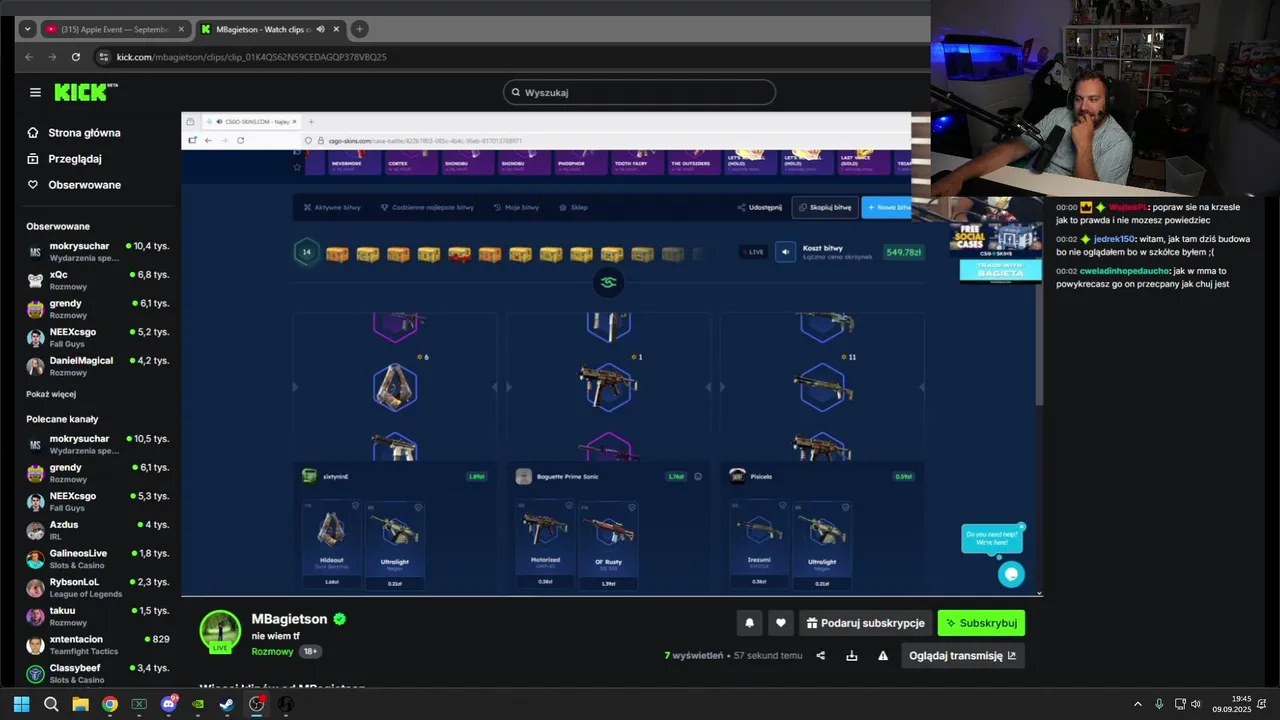
Task: Click Podaruj subskrypcje button
Action: click(x=866, y=623)
